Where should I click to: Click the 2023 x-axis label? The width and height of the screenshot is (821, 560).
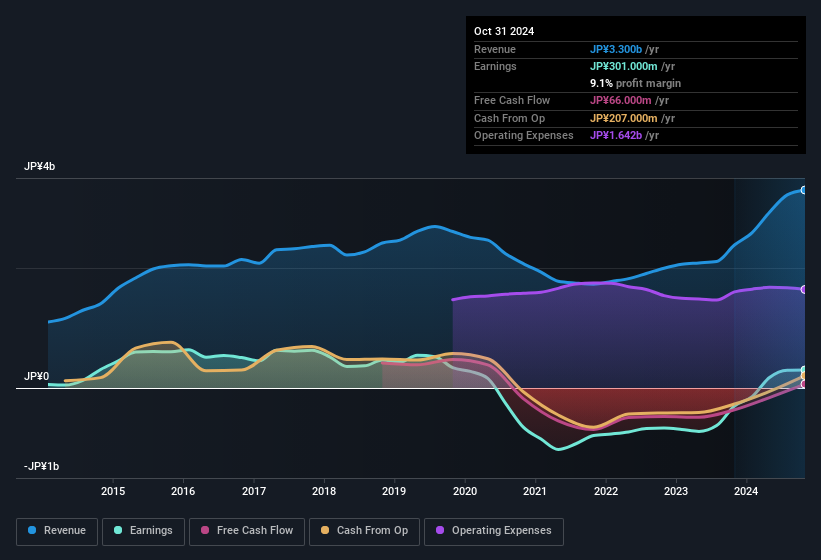(x=675, y=491)
